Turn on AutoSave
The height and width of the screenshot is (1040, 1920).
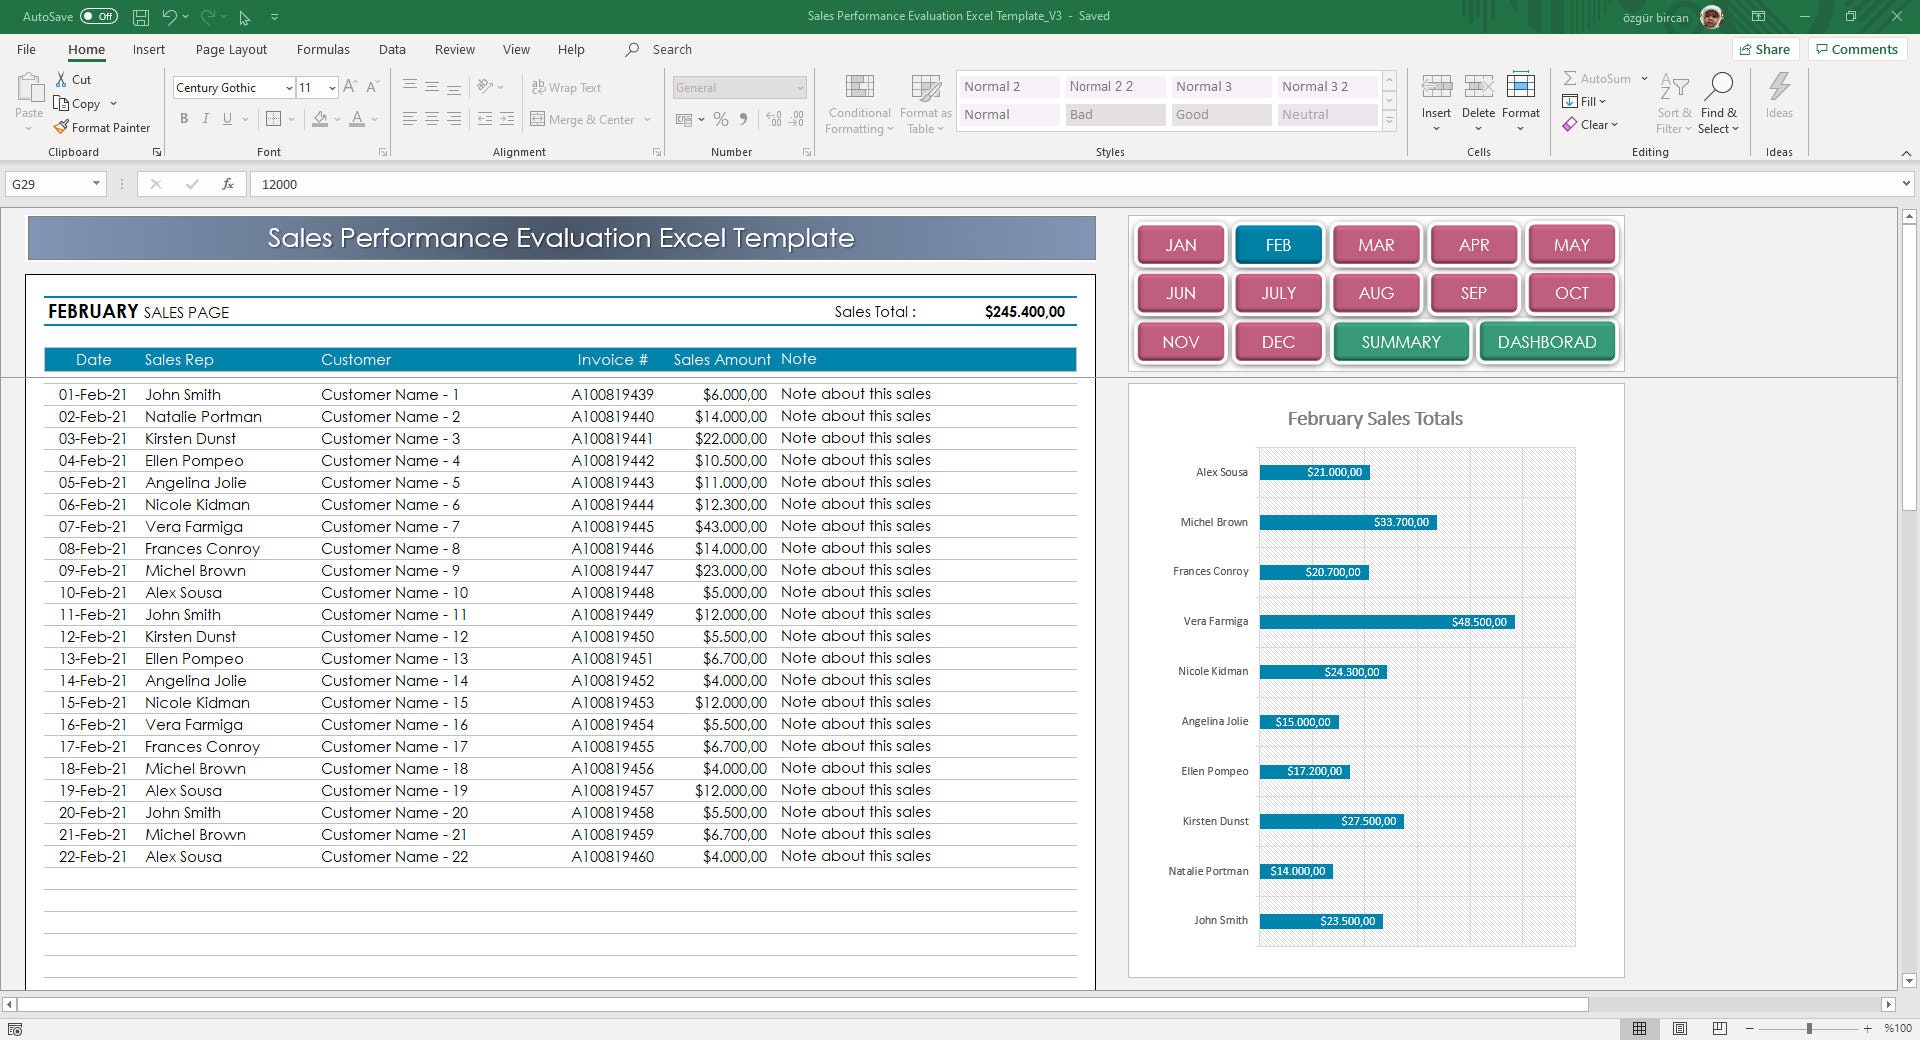97,15
